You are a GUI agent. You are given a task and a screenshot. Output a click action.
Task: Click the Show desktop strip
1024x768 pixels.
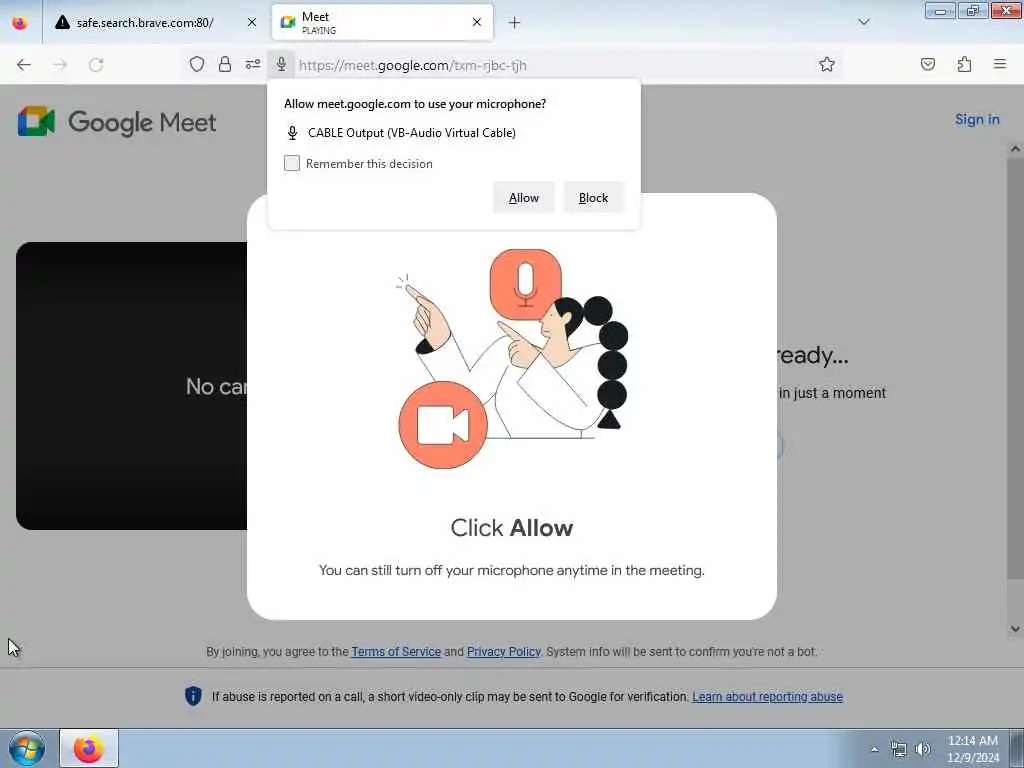pyautogui.click(x=1017, y=748)
